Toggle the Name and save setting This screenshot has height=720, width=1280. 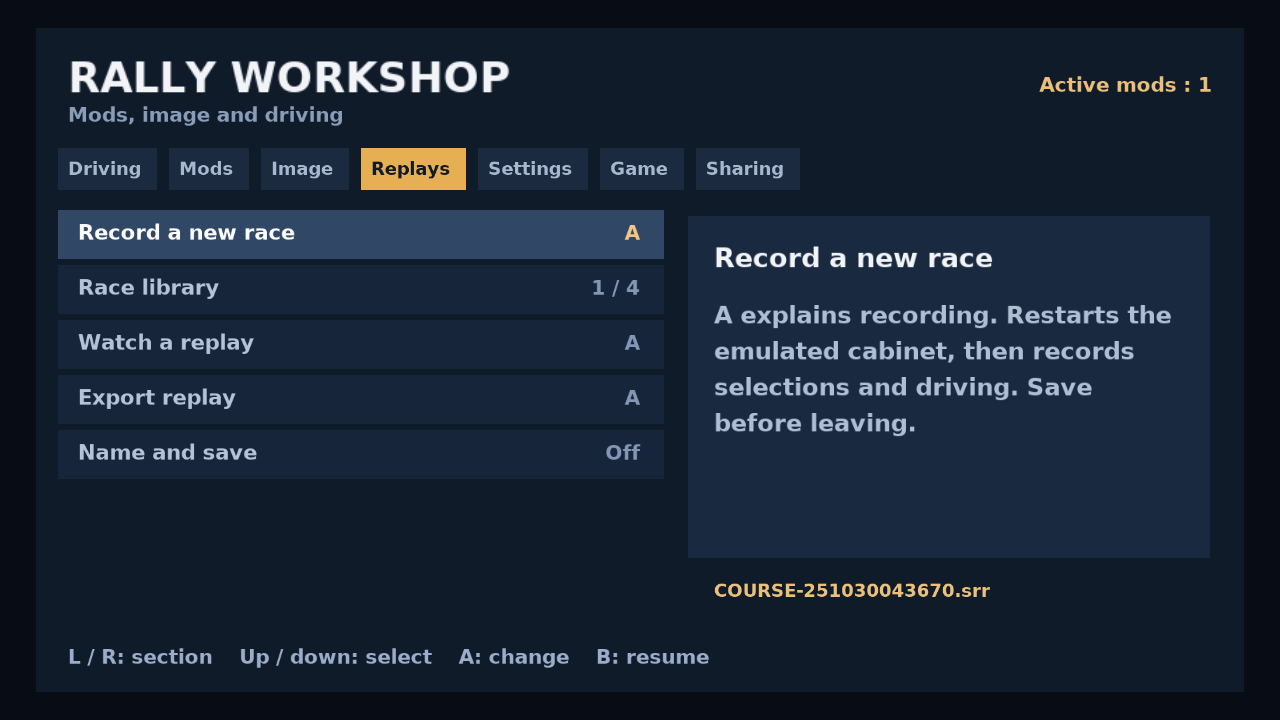361,454
